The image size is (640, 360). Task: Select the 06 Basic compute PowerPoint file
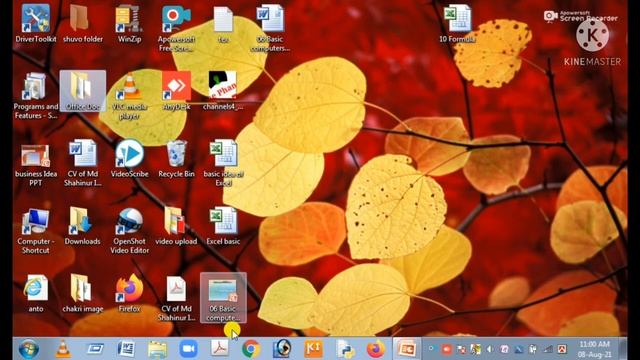tap(223, 298)
